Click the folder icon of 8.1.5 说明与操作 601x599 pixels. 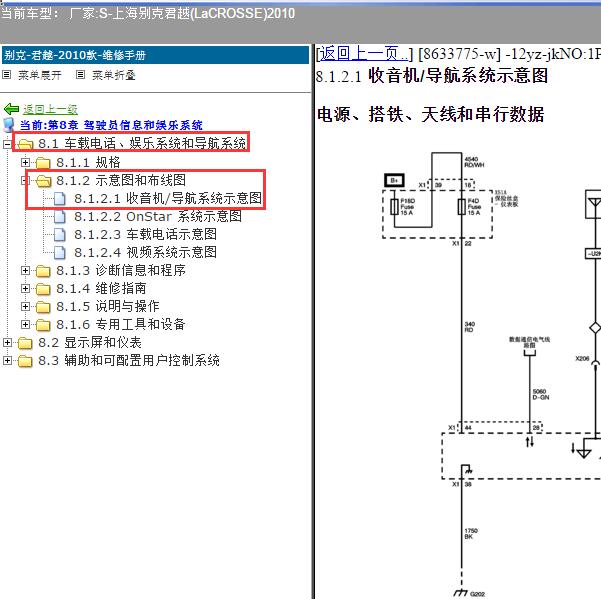point(43,307)
